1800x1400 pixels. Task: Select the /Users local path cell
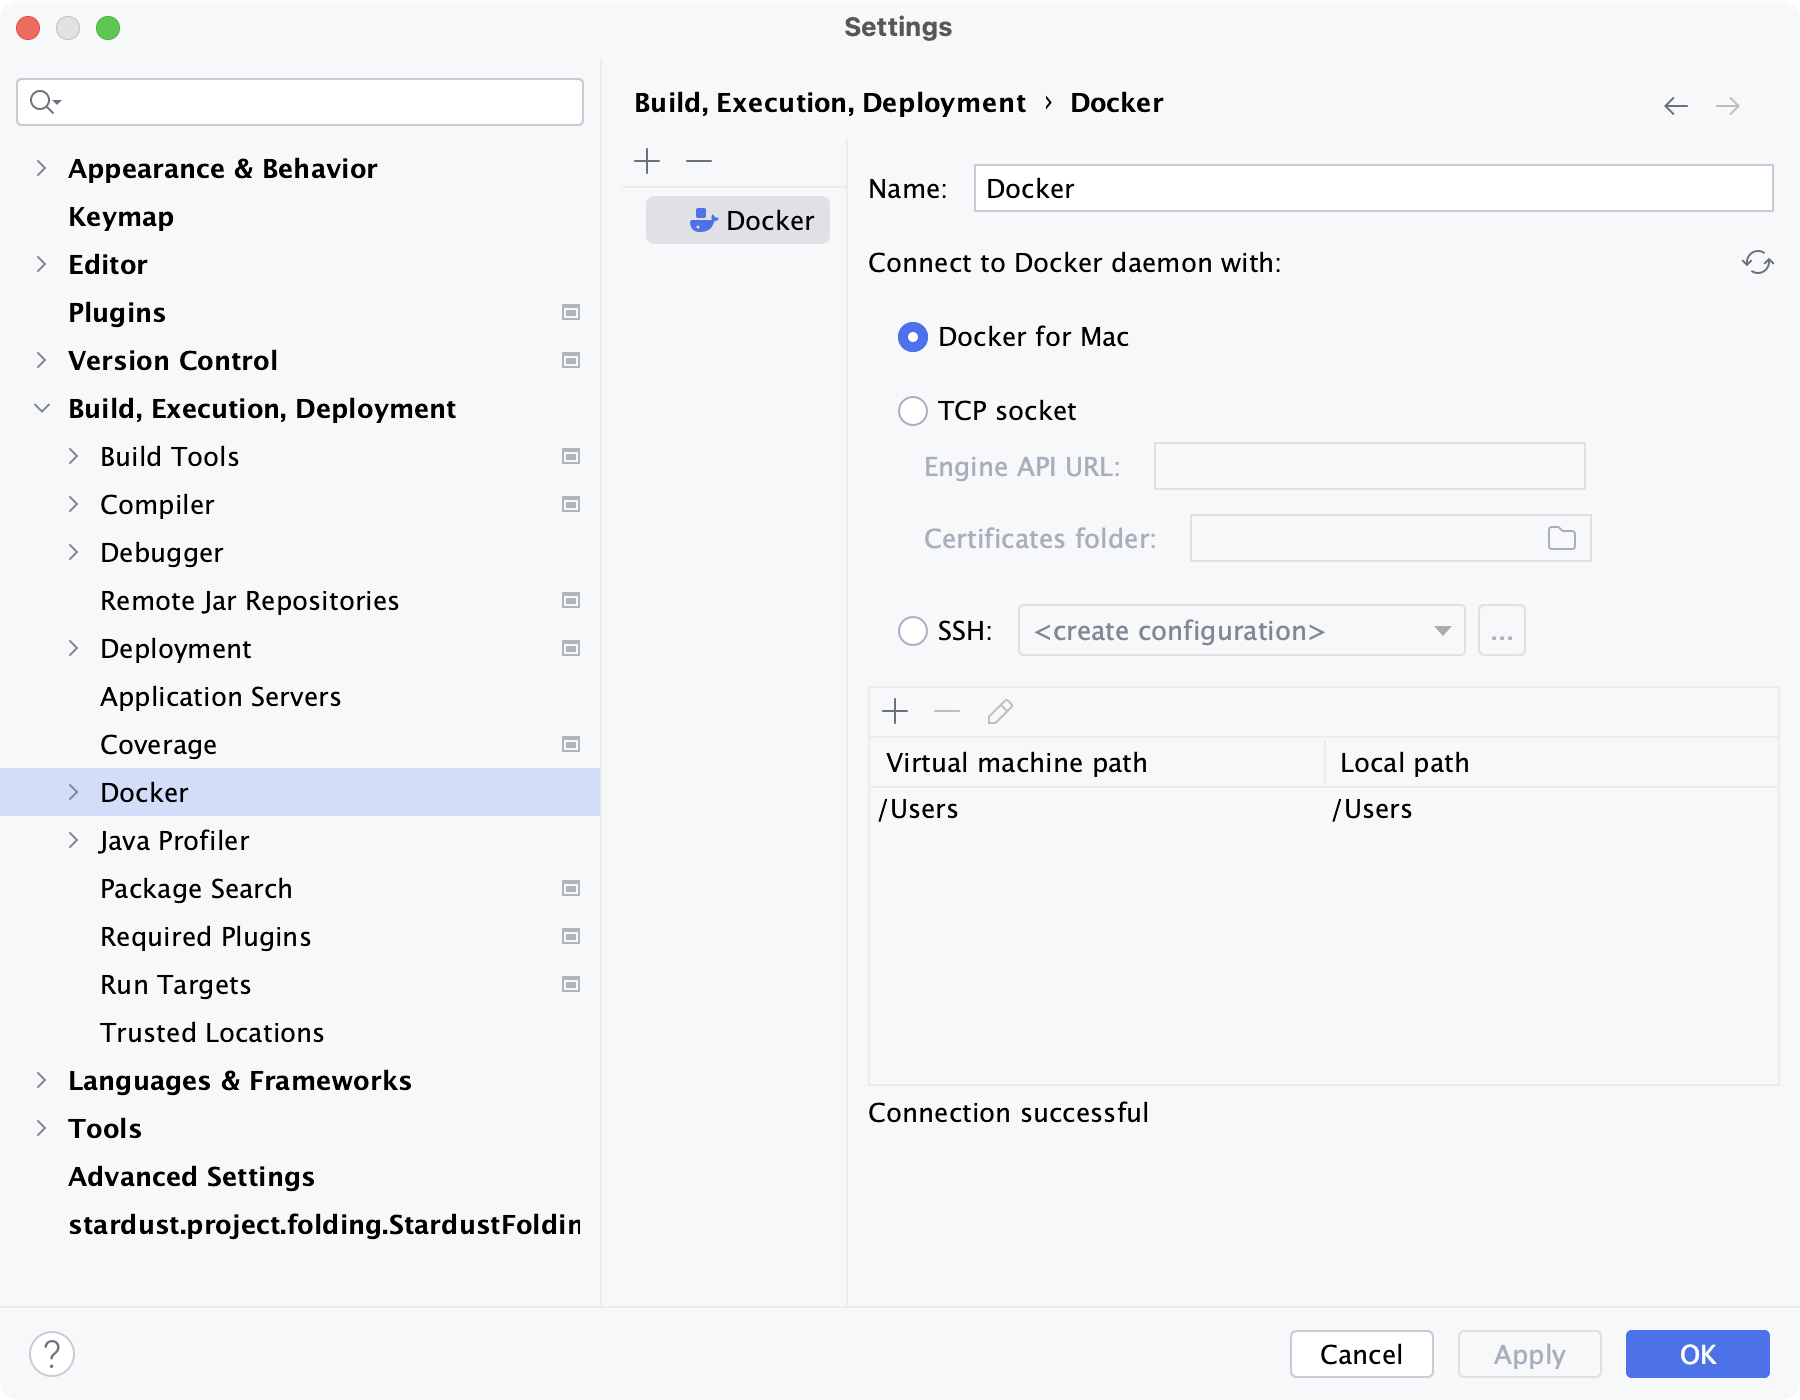tap(1551, 809)
